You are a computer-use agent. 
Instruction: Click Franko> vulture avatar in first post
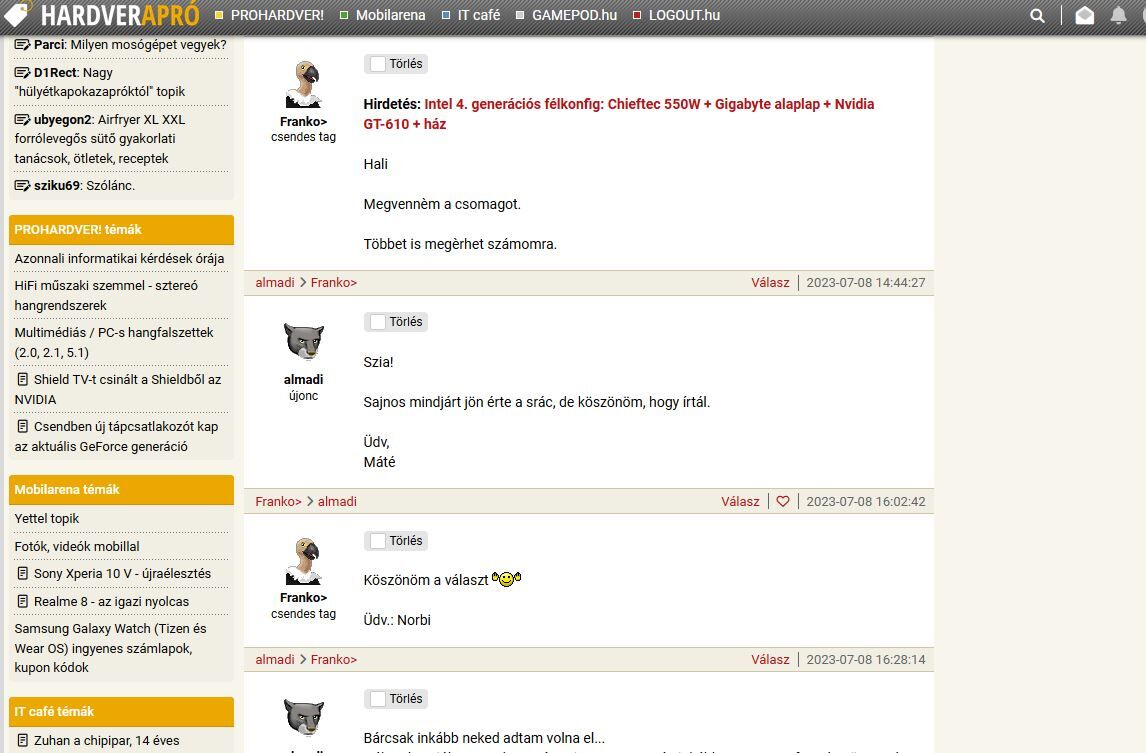[x=303, y=85]
